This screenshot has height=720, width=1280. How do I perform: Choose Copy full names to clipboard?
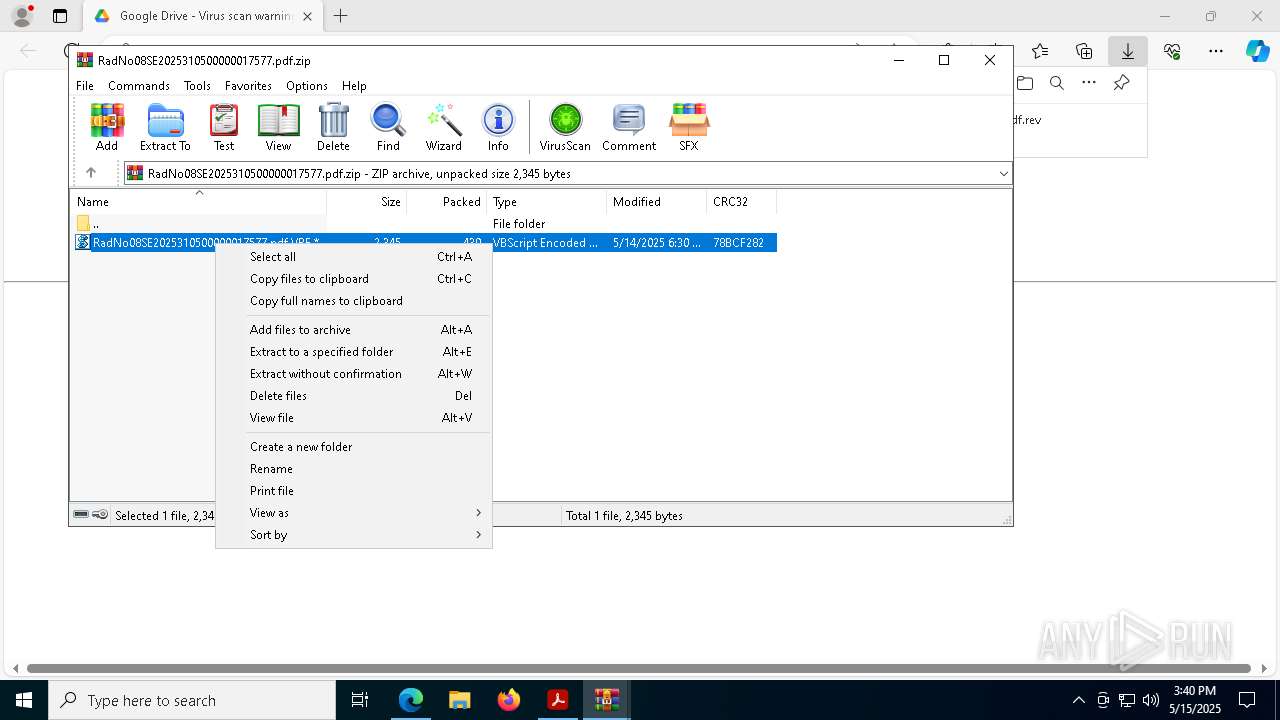point(354,301)
